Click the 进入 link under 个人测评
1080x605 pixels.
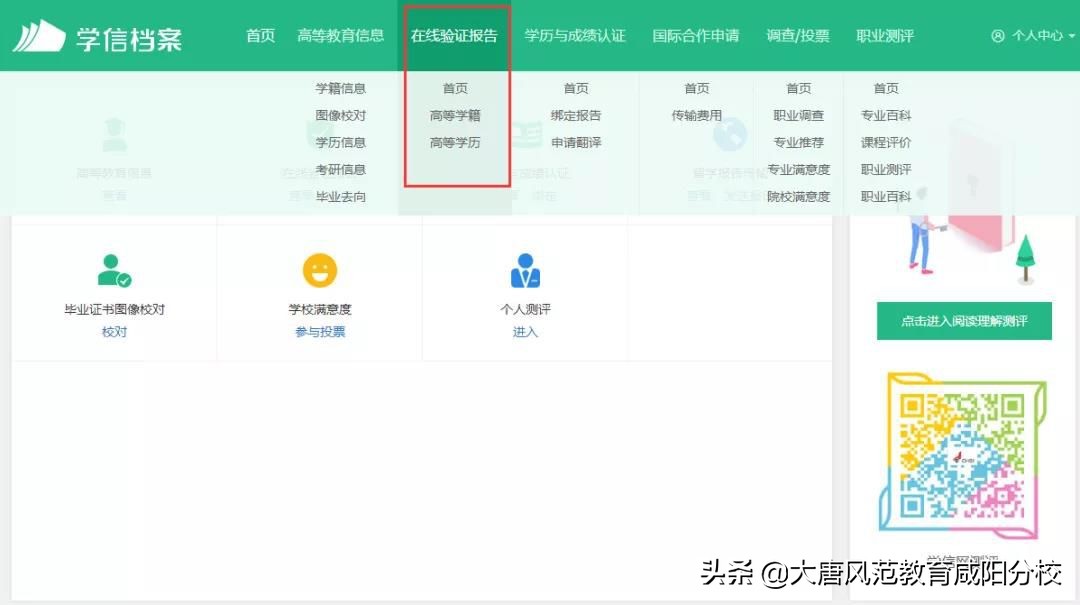tap(524, 330)
